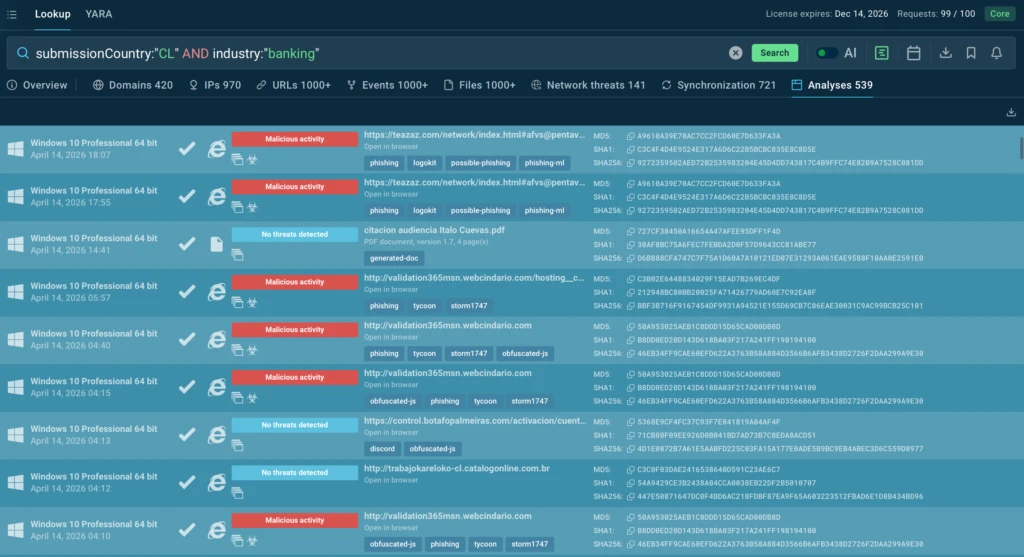1024x557 pixels.
Task: Click the export icon below search bar
Action: pyautogui.click(x=1011, y=112)
